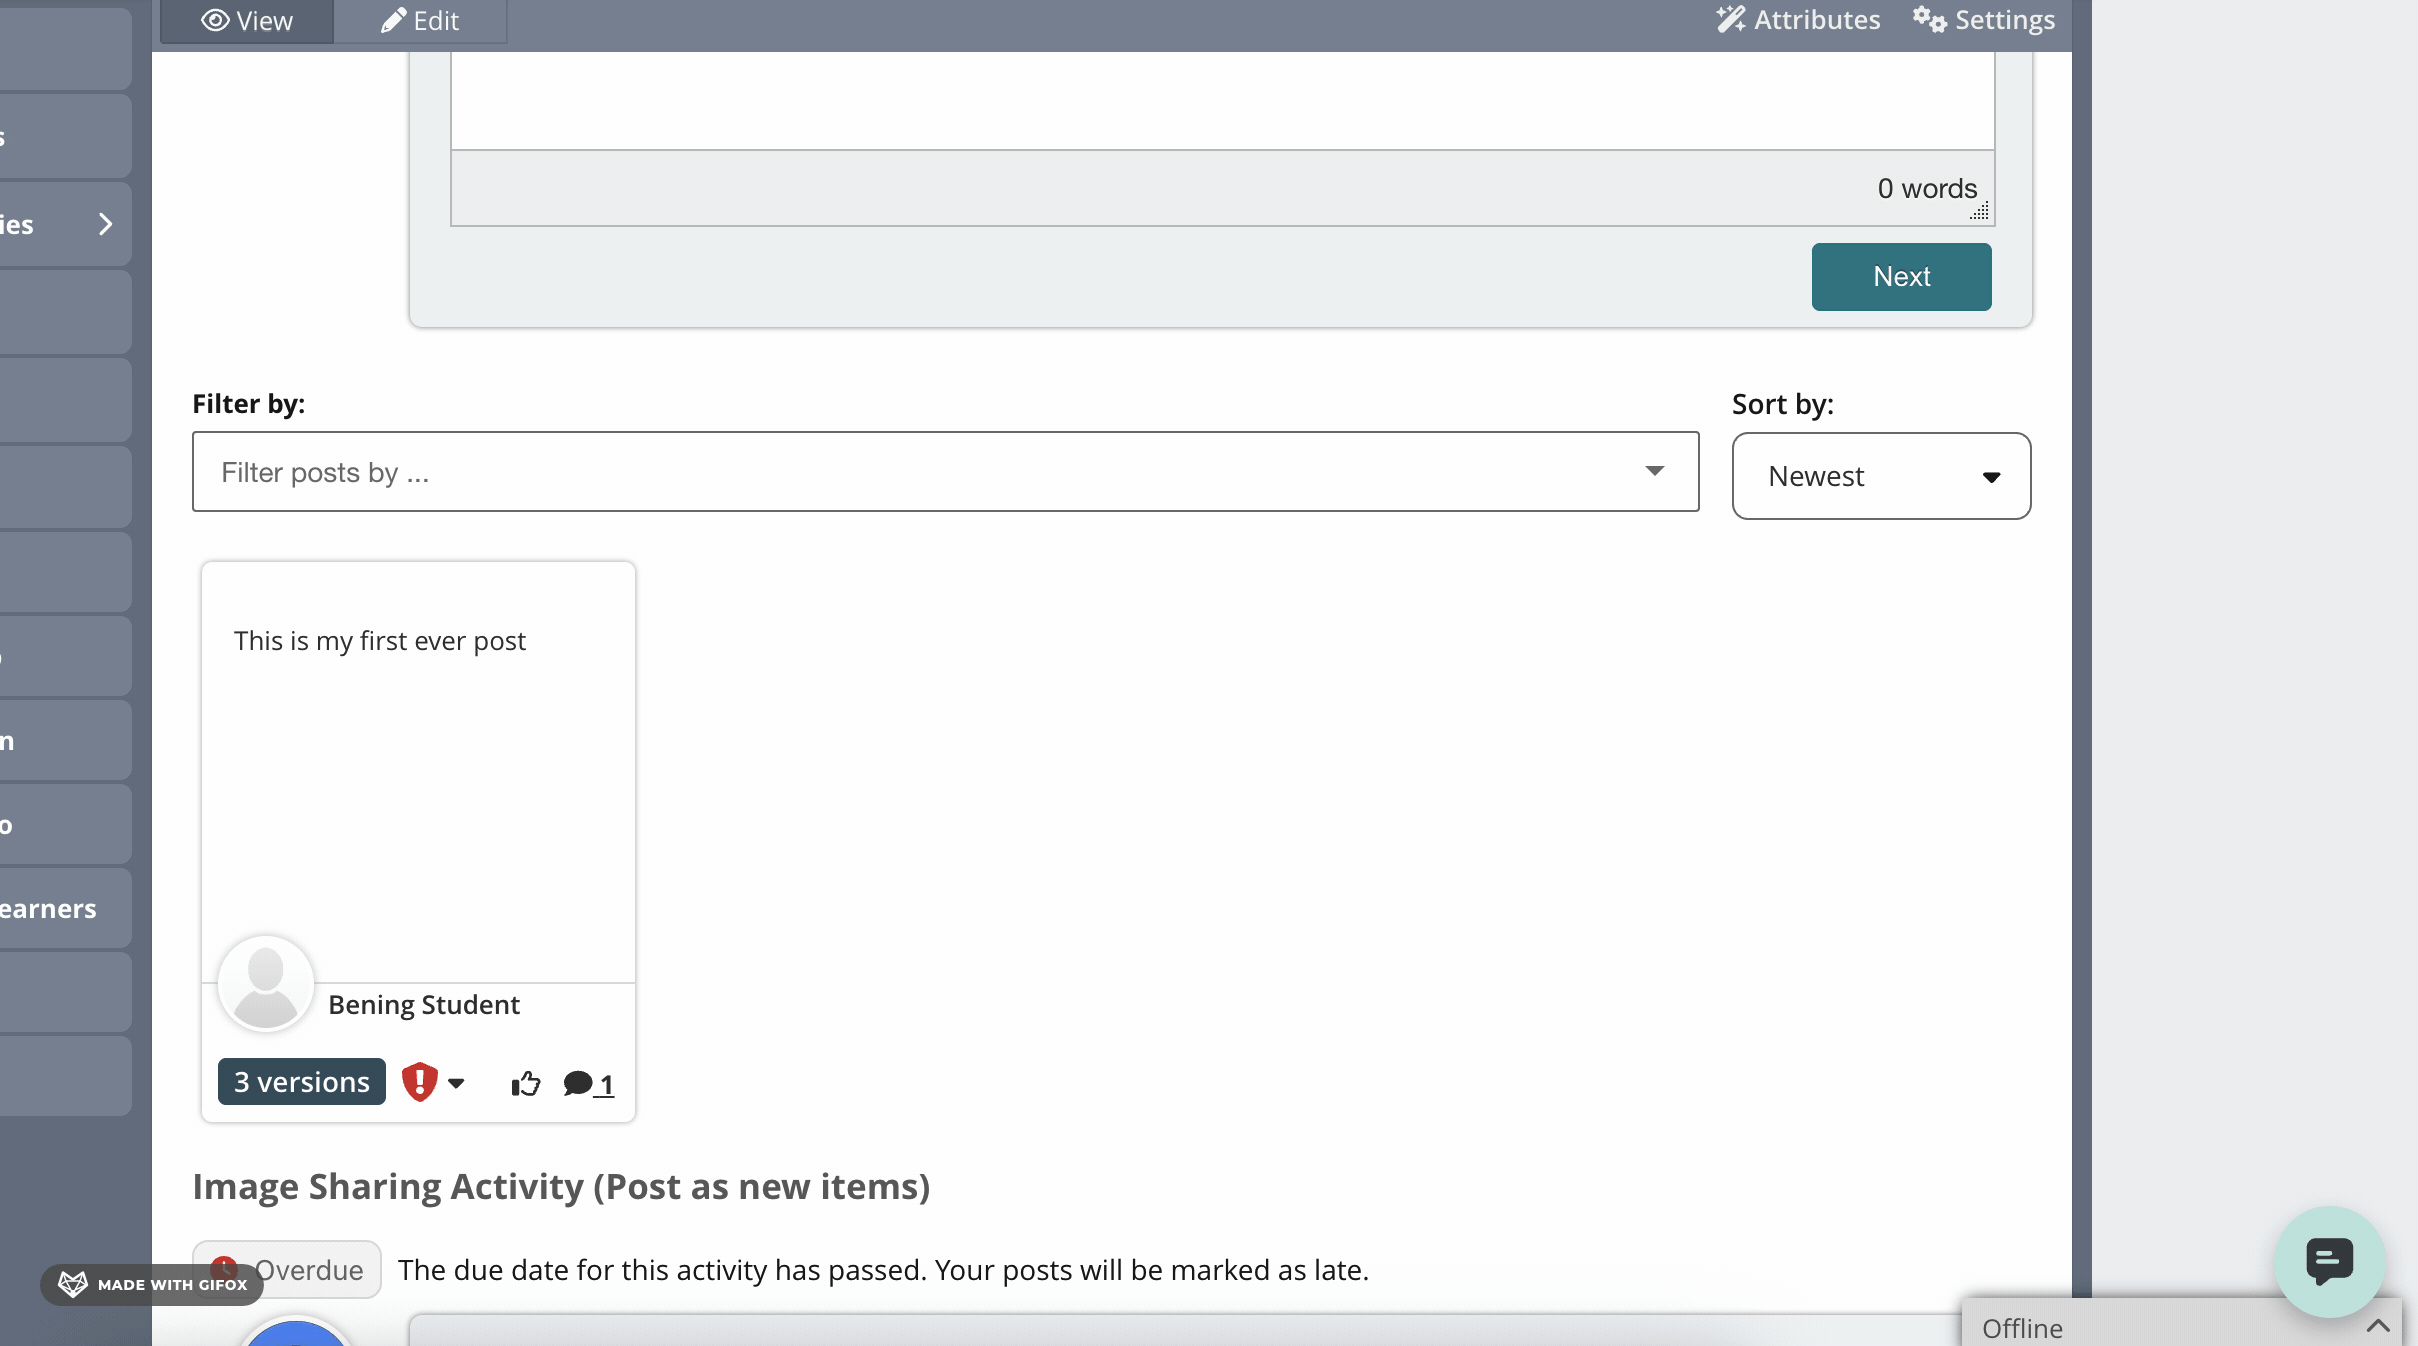Click the Bening Student author name
2418x1346 pixels.
[424, 1005]
